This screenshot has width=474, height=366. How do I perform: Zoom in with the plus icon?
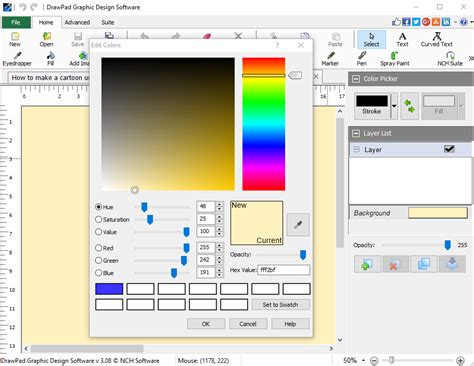(x=460, y=361)
